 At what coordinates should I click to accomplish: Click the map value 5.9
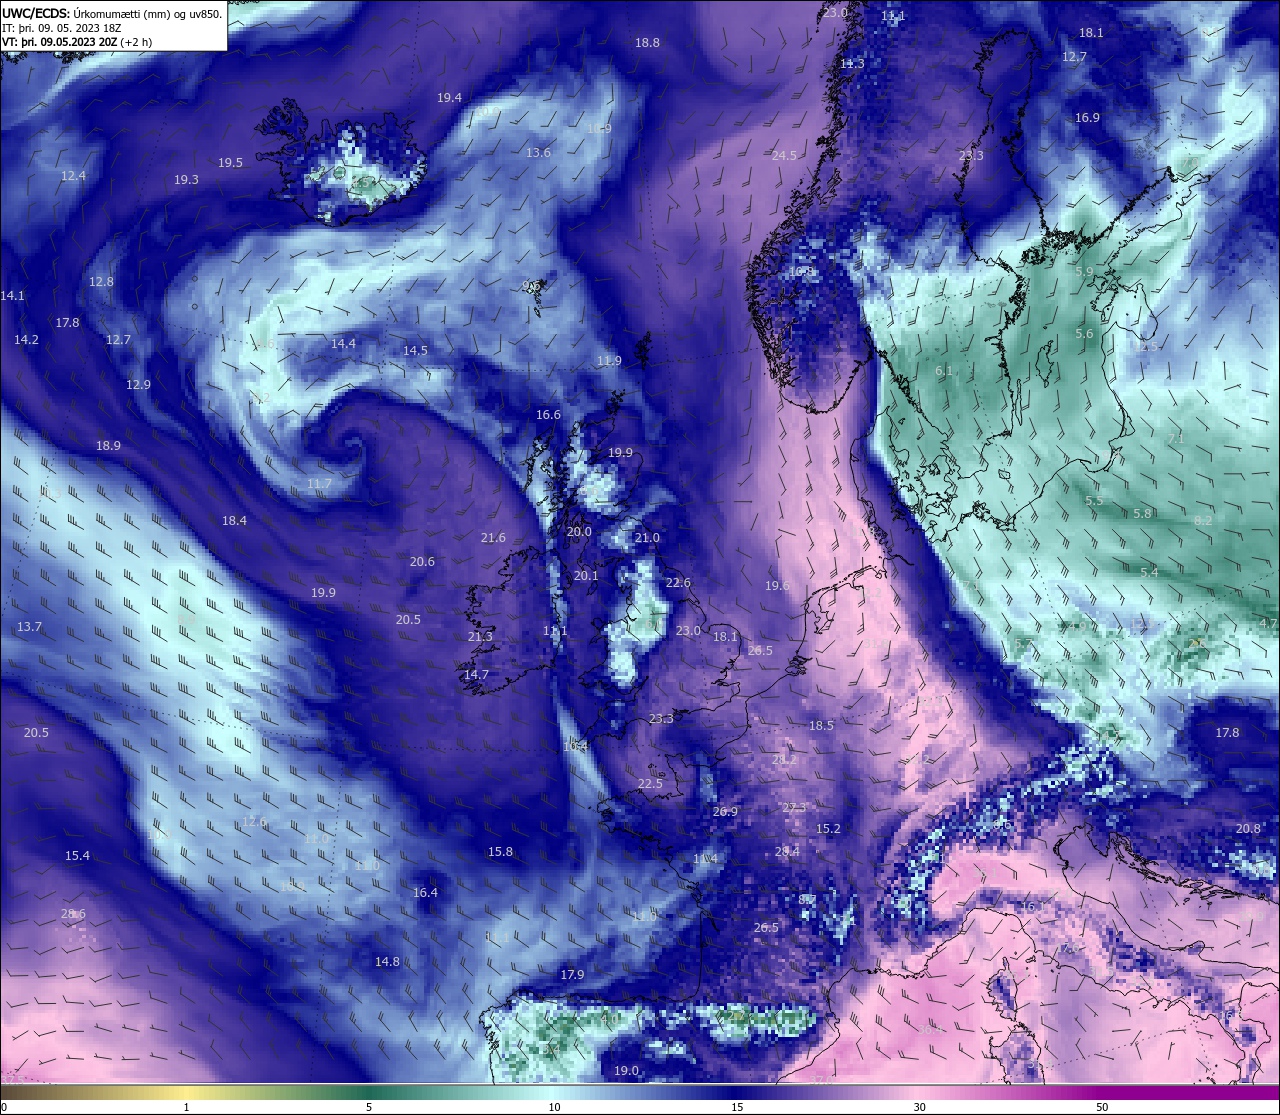(x=1084, y=272)
